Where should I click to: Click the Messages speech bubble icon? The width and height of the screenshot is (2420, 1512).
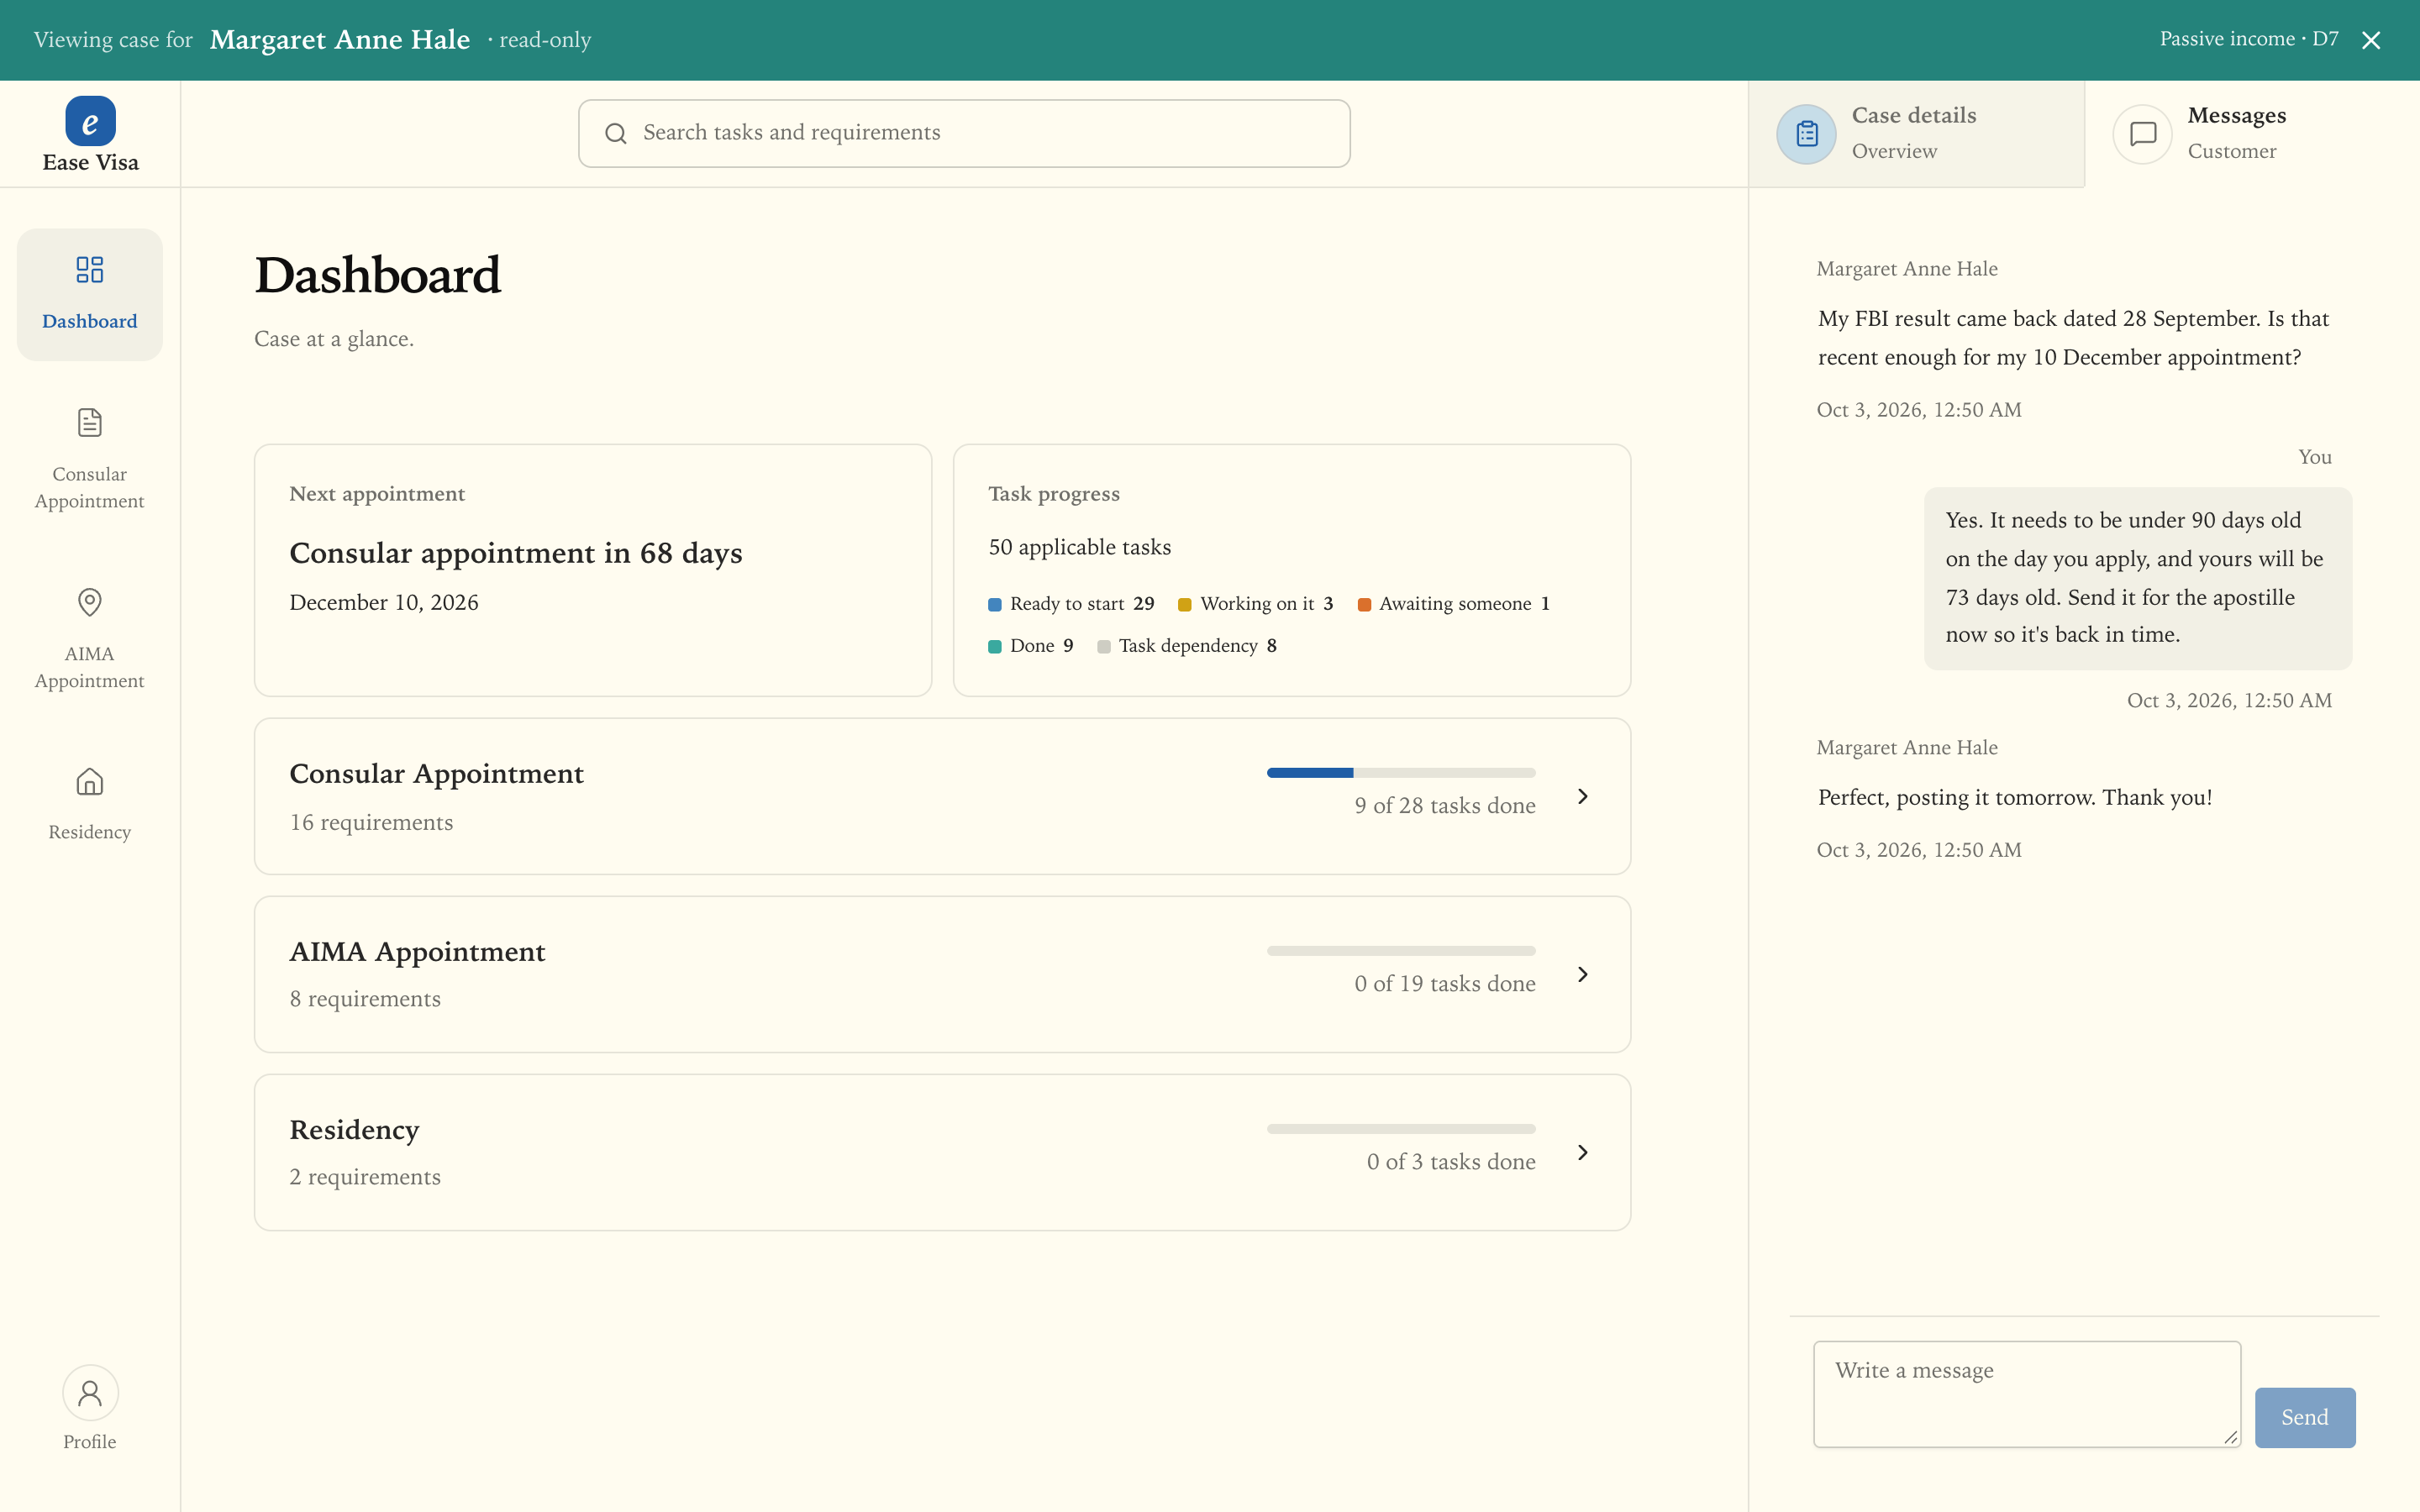tap(2142, 134)
